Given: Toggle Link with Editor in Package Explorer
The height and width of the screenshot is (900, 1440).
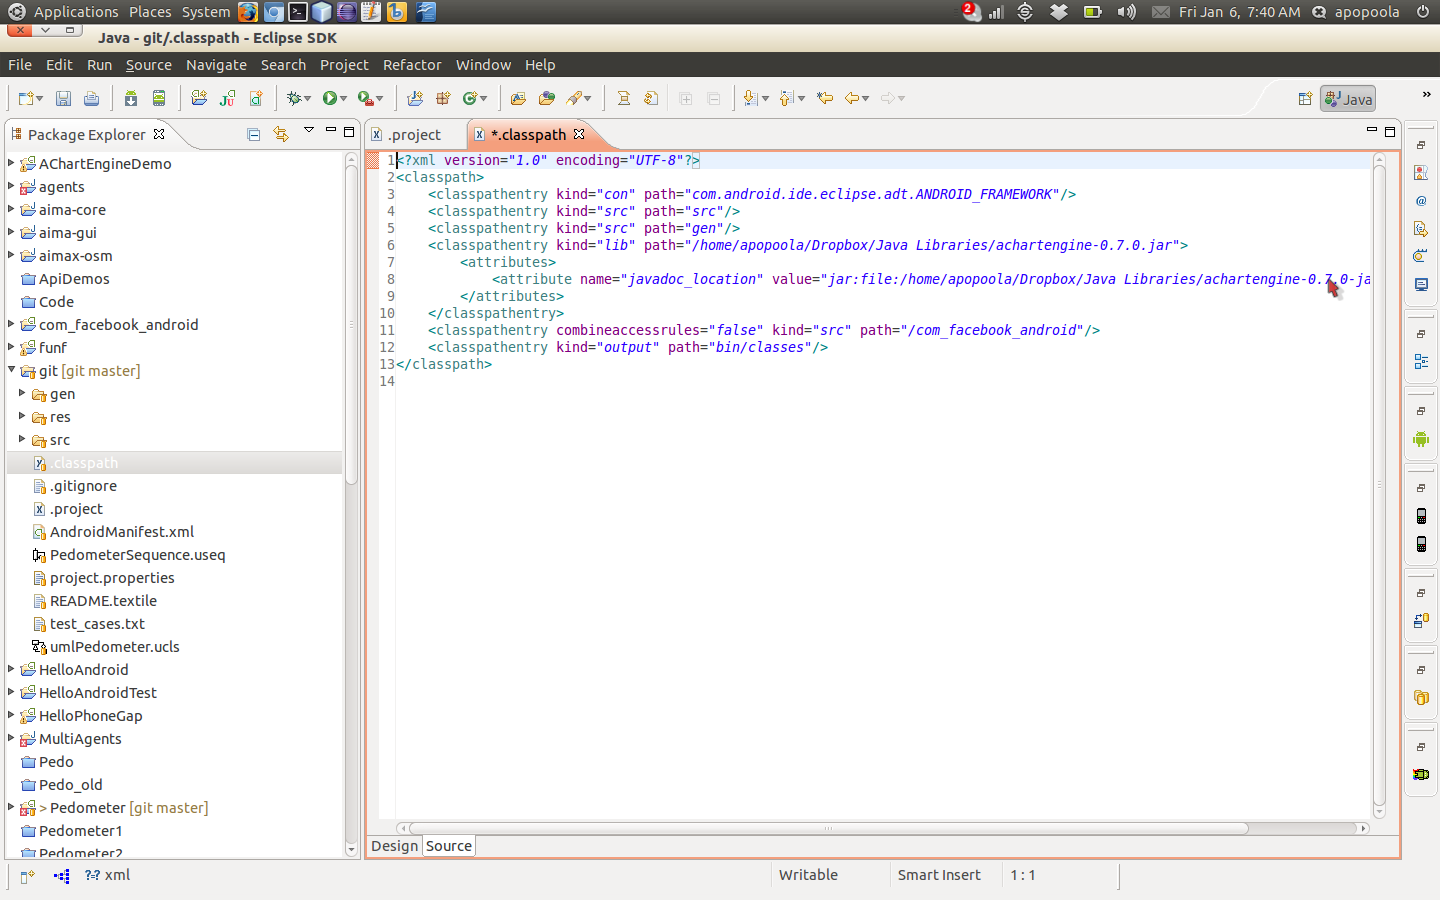Looking at the screenshot, I should point(281,134).
